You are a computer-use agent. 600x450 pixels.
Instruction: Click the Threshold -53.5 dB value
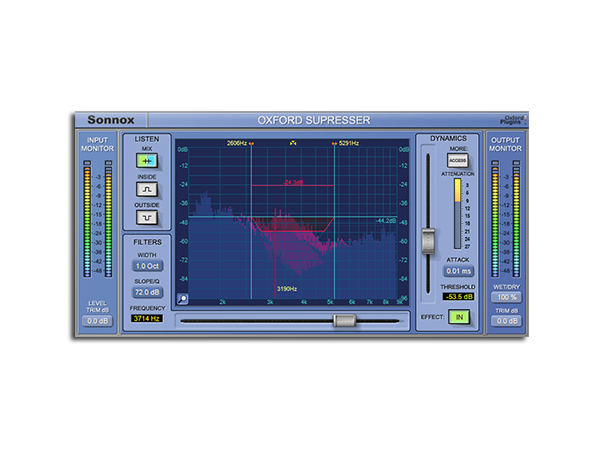pos(458,297)
